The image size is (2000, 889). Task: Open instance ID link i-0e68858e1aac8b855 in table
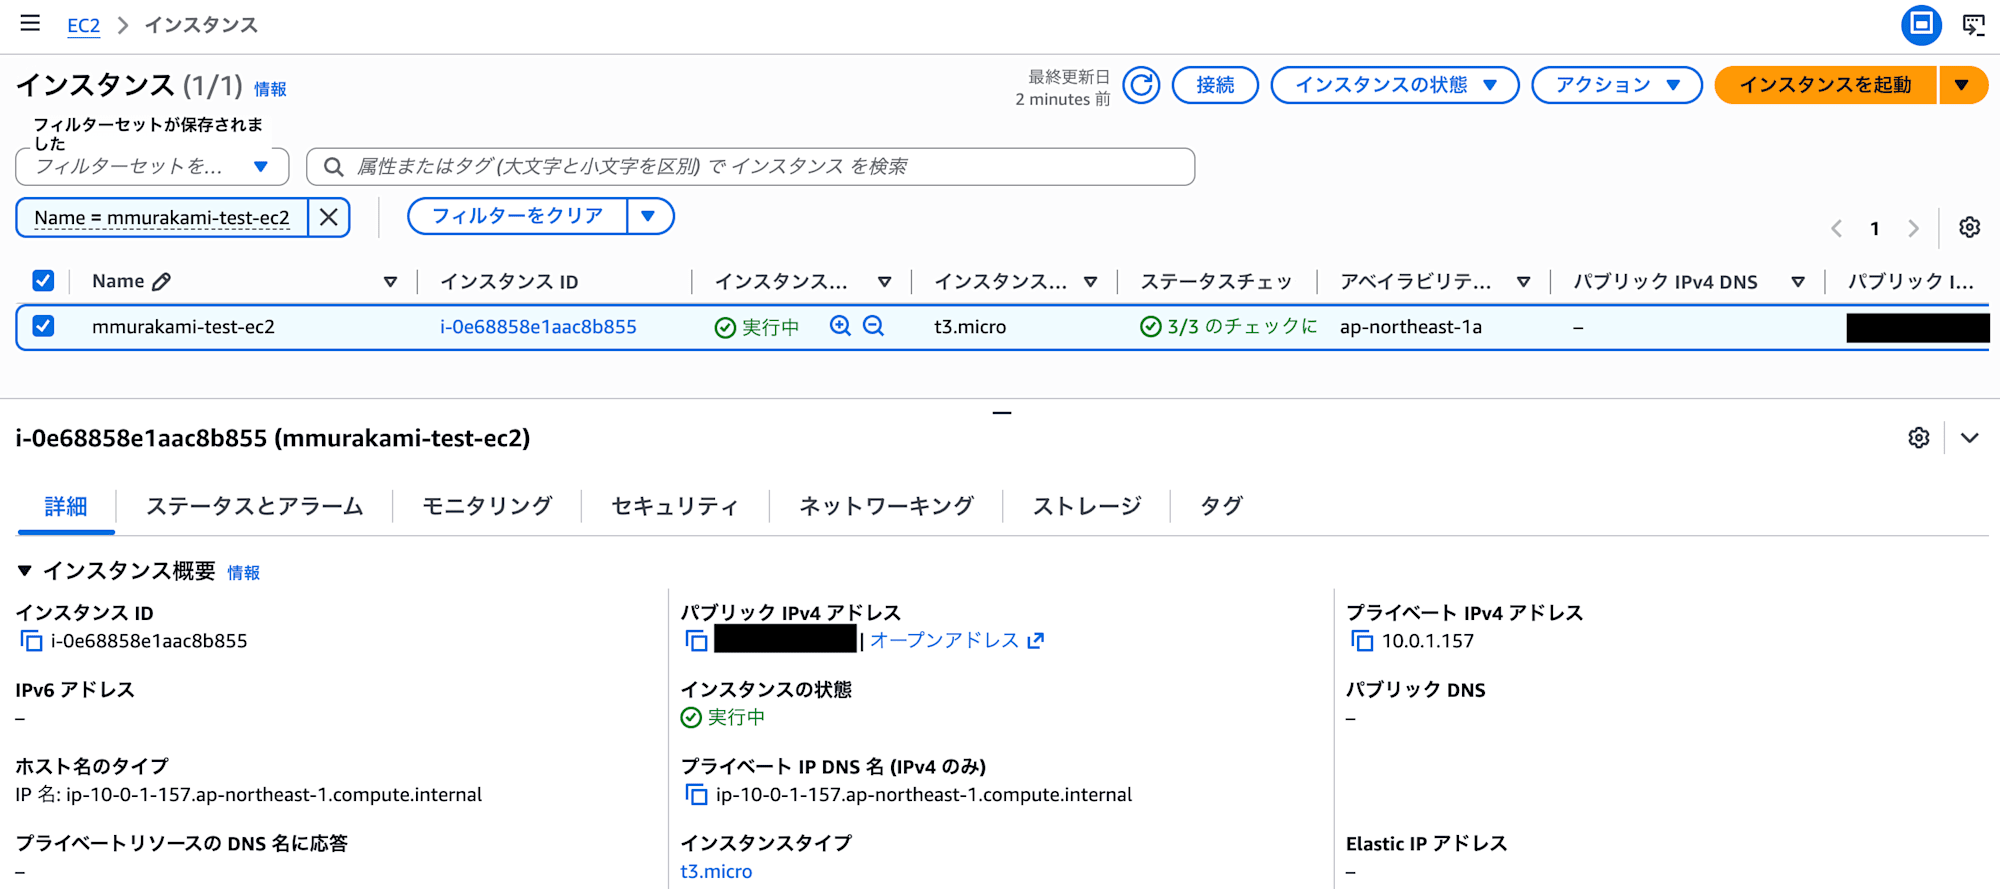[x=538, y=327]
